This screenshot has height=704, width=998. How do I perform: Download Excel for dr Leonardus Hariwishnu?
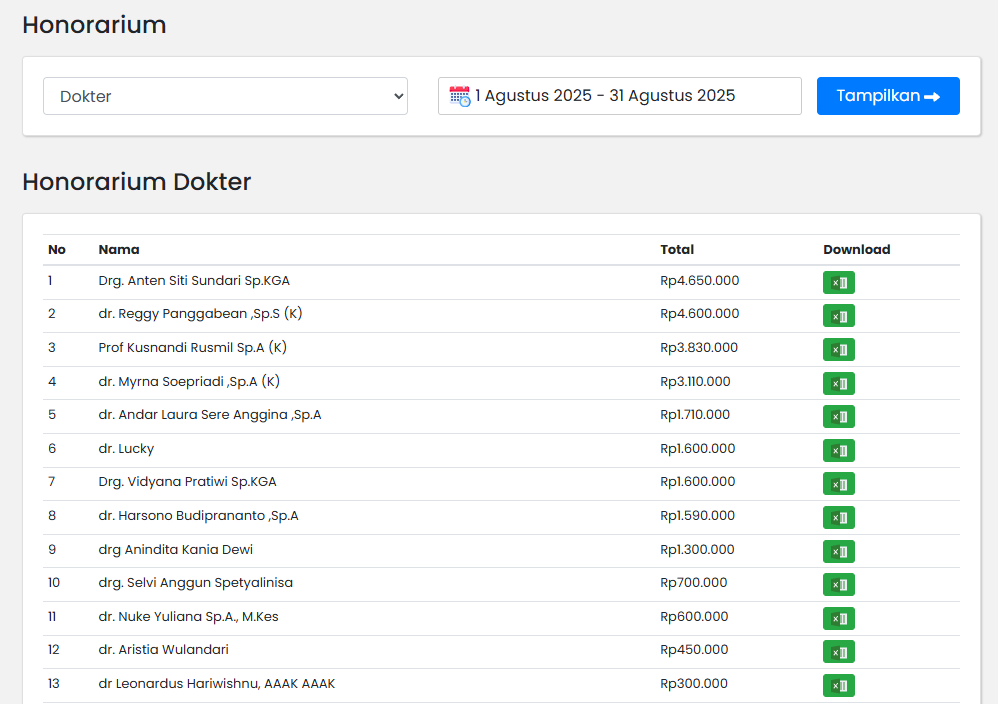838,686
